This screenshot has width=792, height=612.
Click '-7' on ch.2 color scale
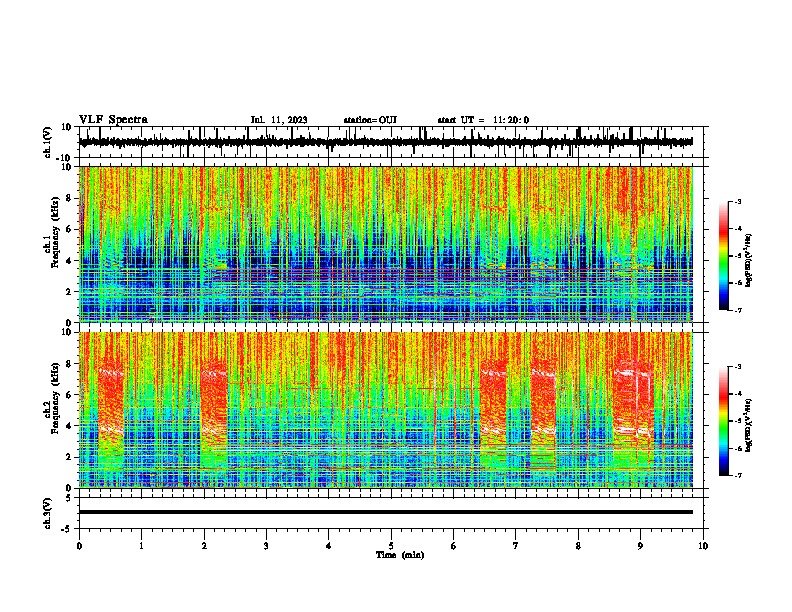click(737, 475)
